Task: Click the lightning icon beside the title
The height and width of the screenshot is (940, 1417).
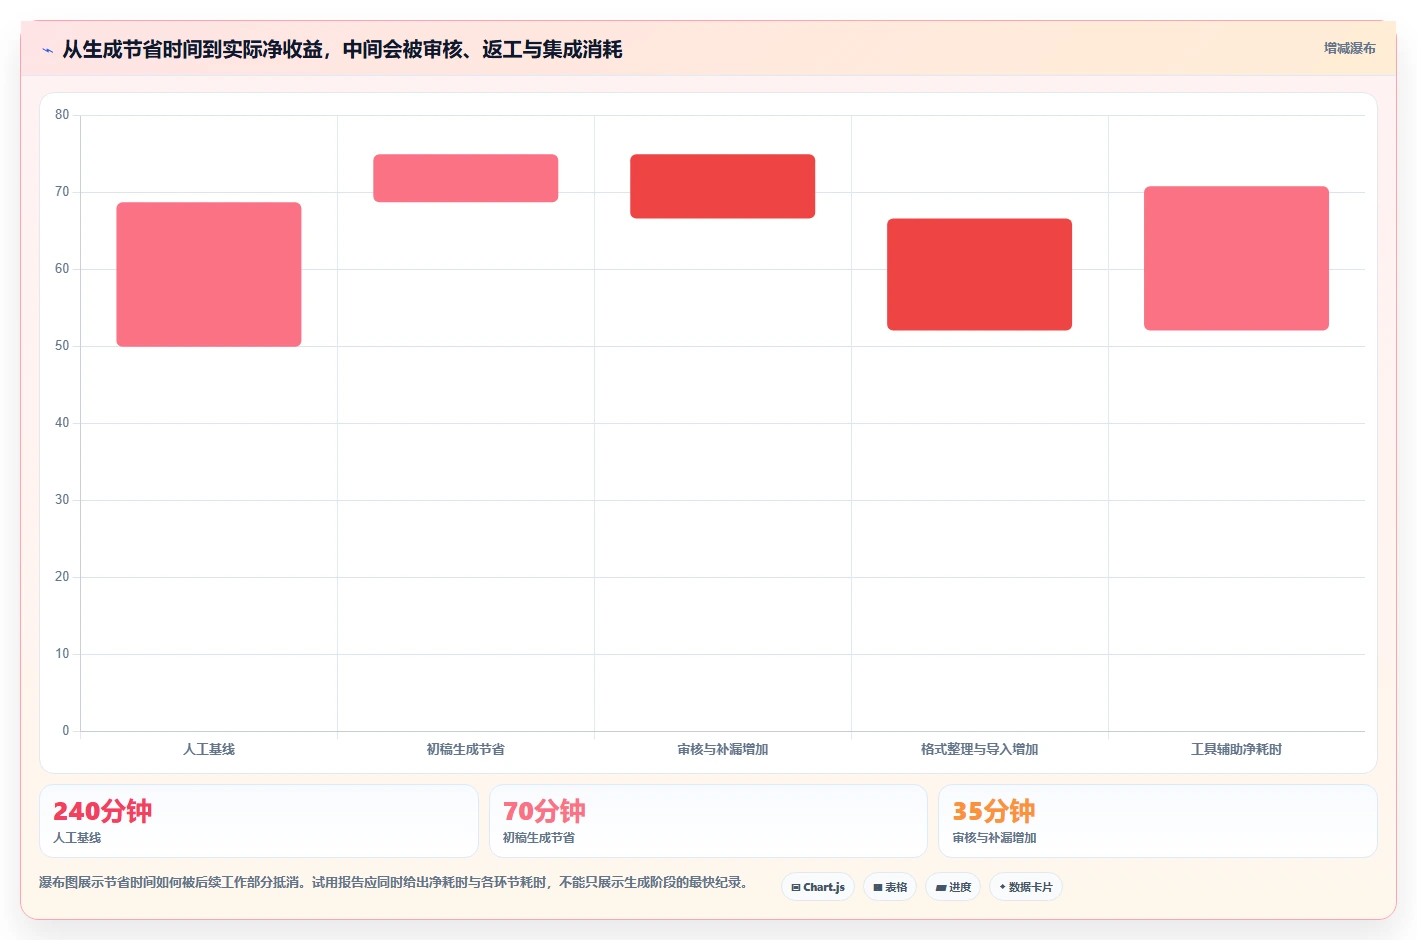Action: click(x=47, y=50)
